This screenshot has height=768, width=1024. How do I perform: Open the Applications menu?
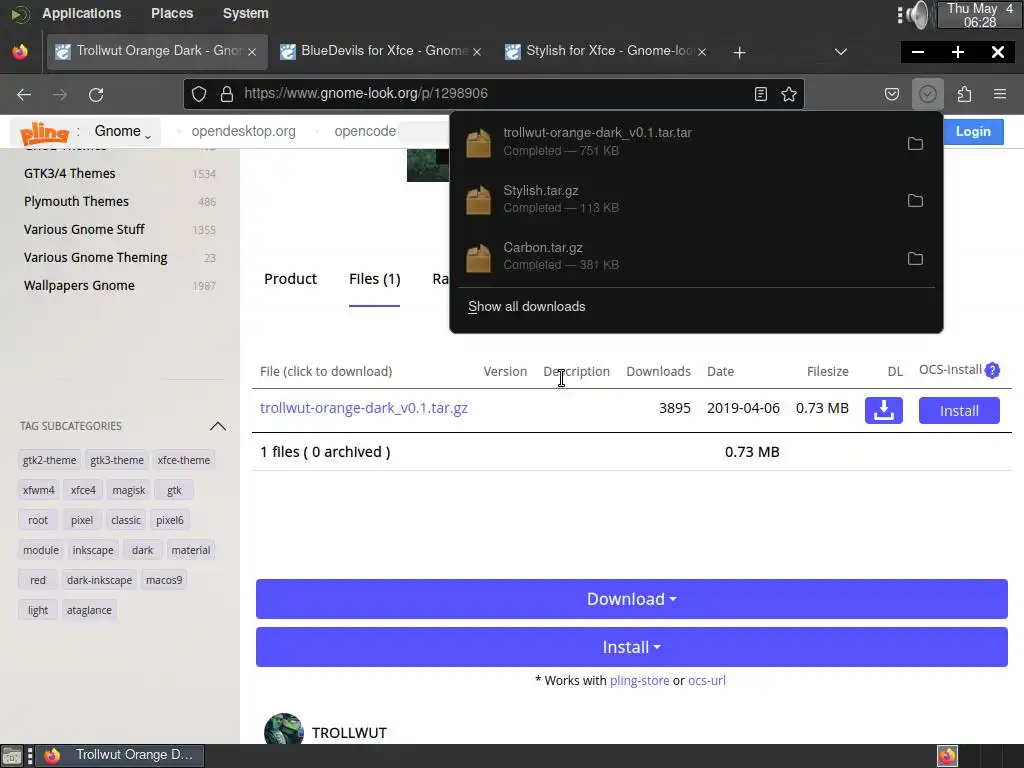click(x=82, y=13)
